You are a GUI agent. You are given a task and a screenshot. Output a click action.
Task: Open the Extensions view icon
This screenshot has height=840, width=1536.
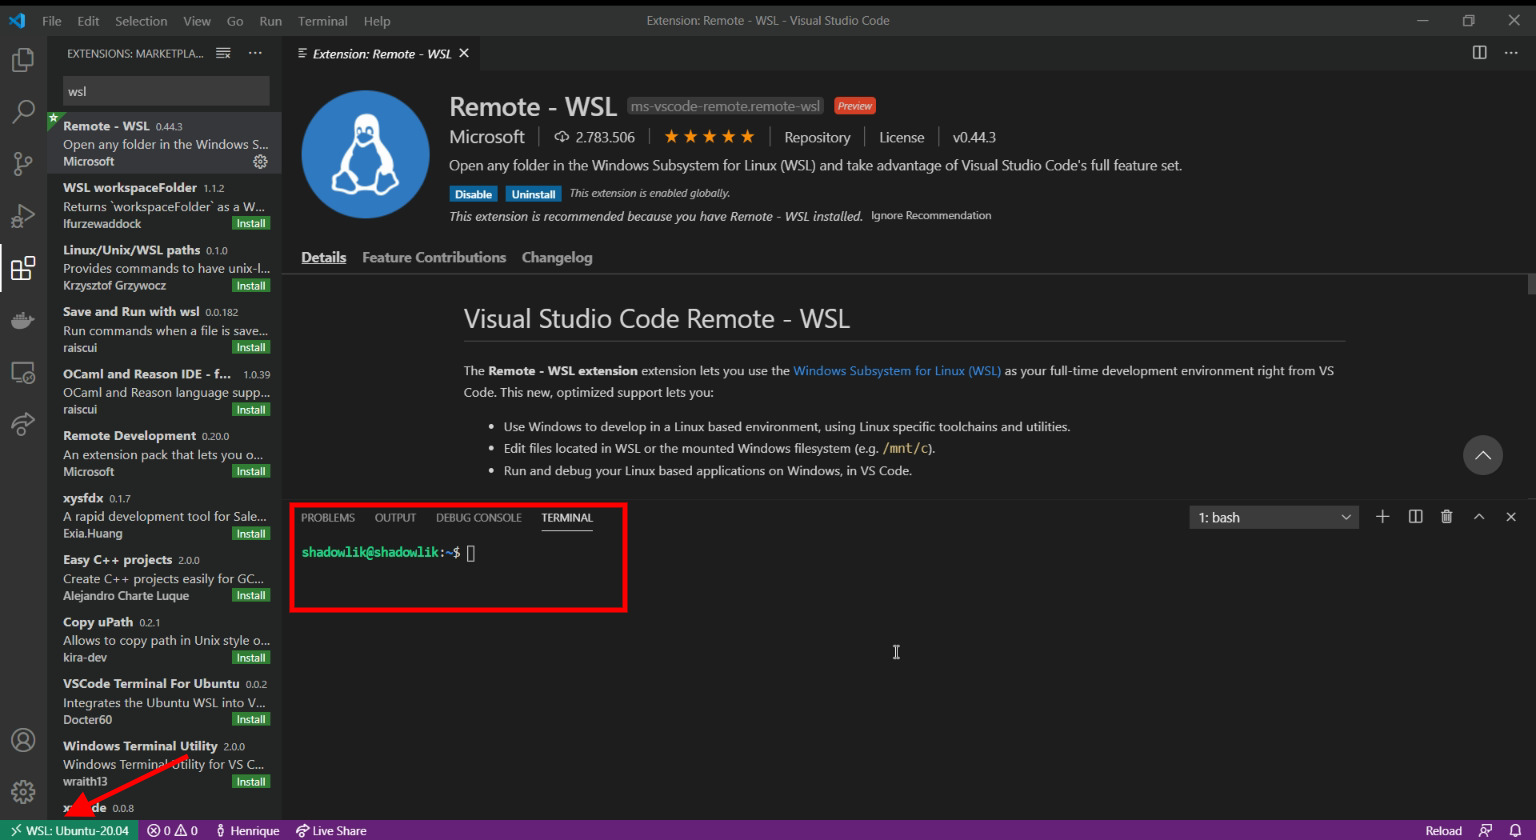click(x=23, y=268)
